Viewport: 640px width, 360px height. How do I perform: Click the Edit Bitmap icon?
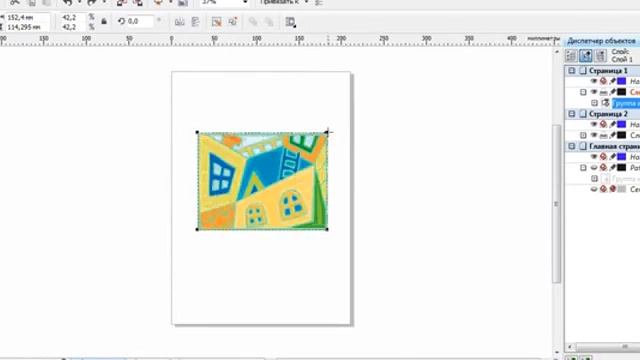[217, 22]
